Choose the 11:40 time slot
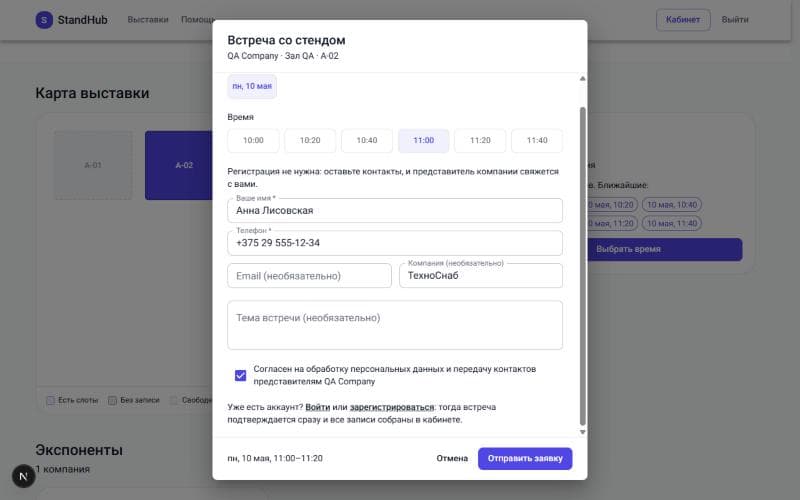 pos(537,140)
